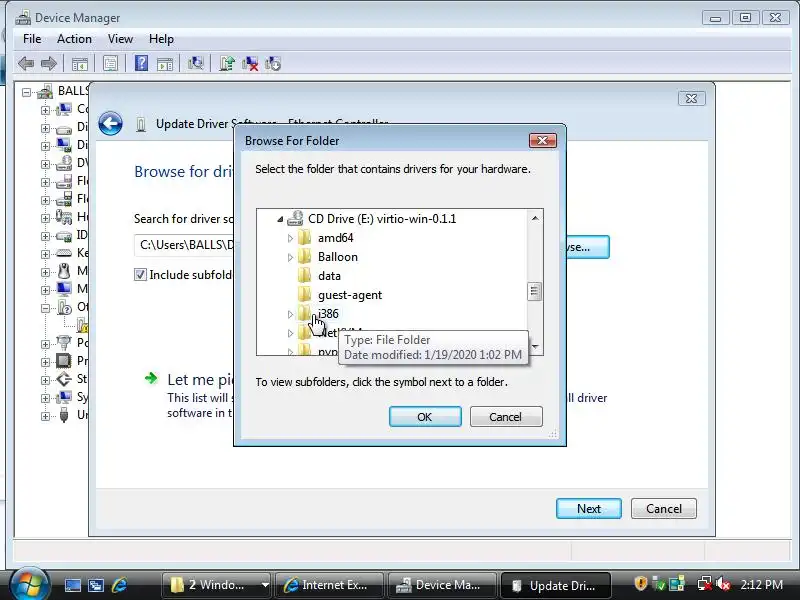Image resolution: width=800 pixels, height=600 pixels.
Task: Select the BALLS computer root node icon
Action: point(45,92)
